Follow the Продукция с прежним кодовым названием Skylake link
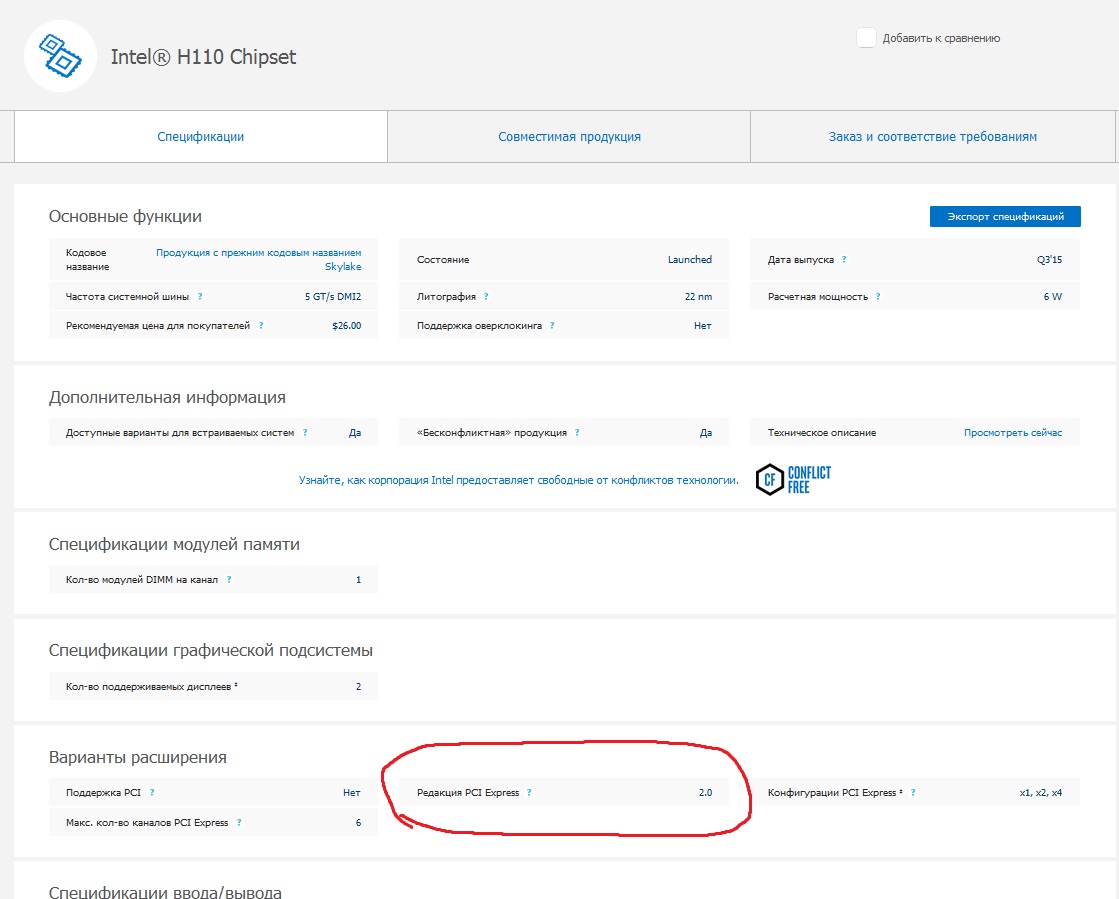The image size is (1119, 899). (258, 260)
